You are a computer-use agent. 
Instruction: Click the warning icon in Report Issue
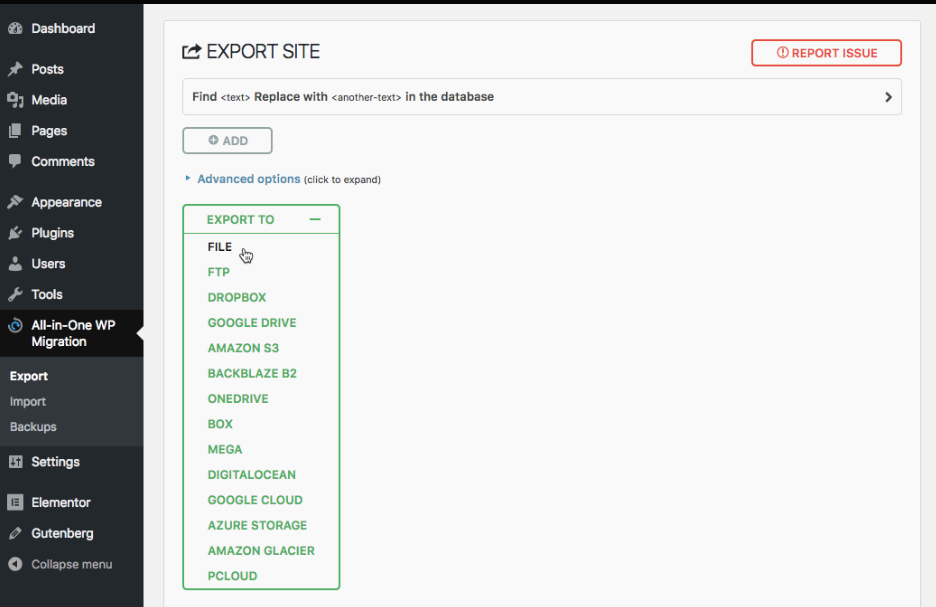pyautogui.click(x=783, y=53)
